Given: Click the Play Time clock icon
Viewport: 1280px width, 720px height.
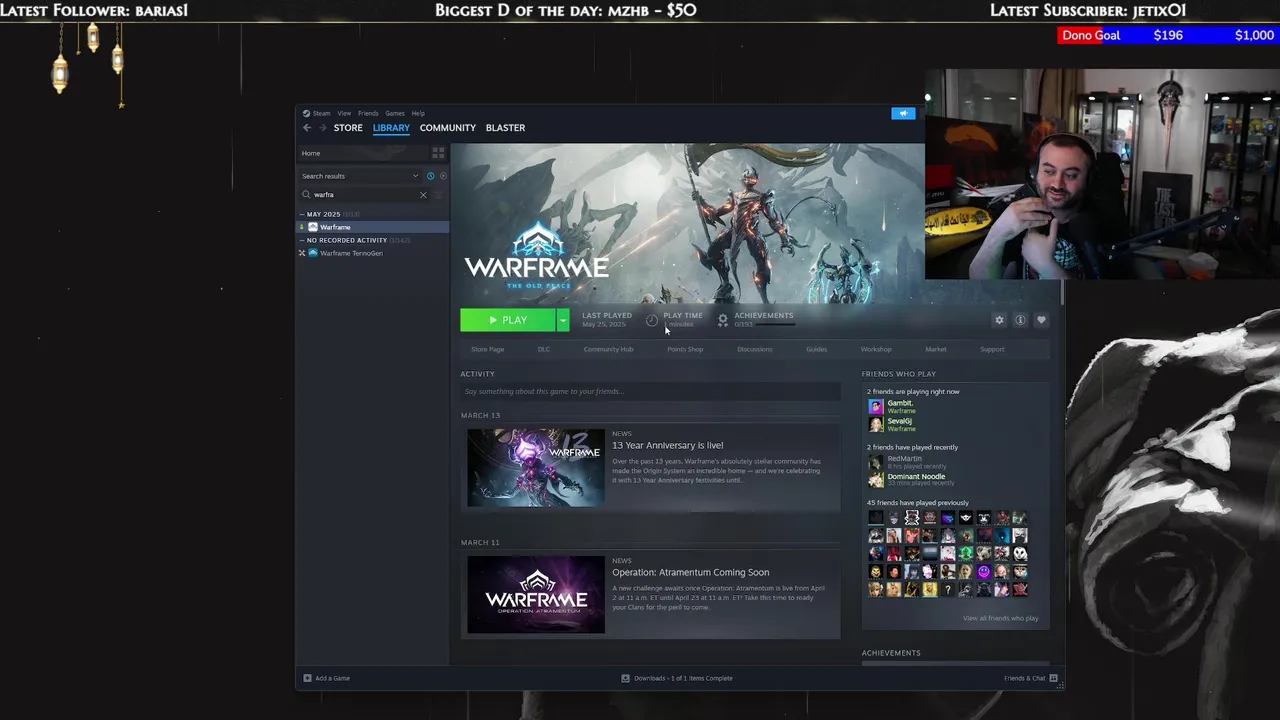Looking at the screenshot, I should (652, 320).
